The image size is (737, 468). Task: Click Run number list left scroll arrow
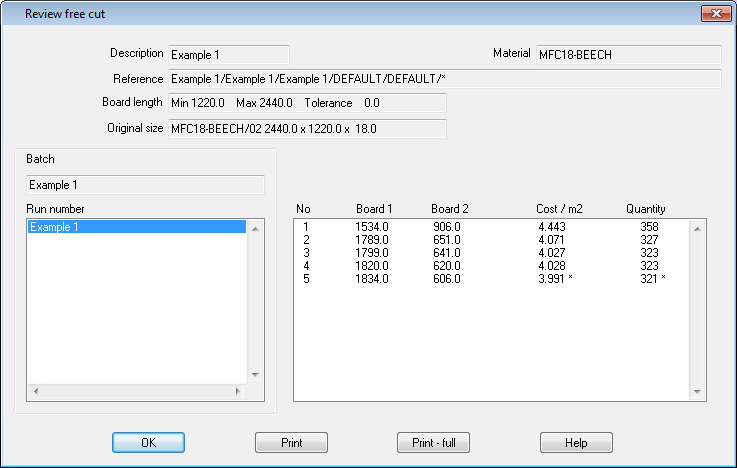pyautogui.click(x=36, y=391)
